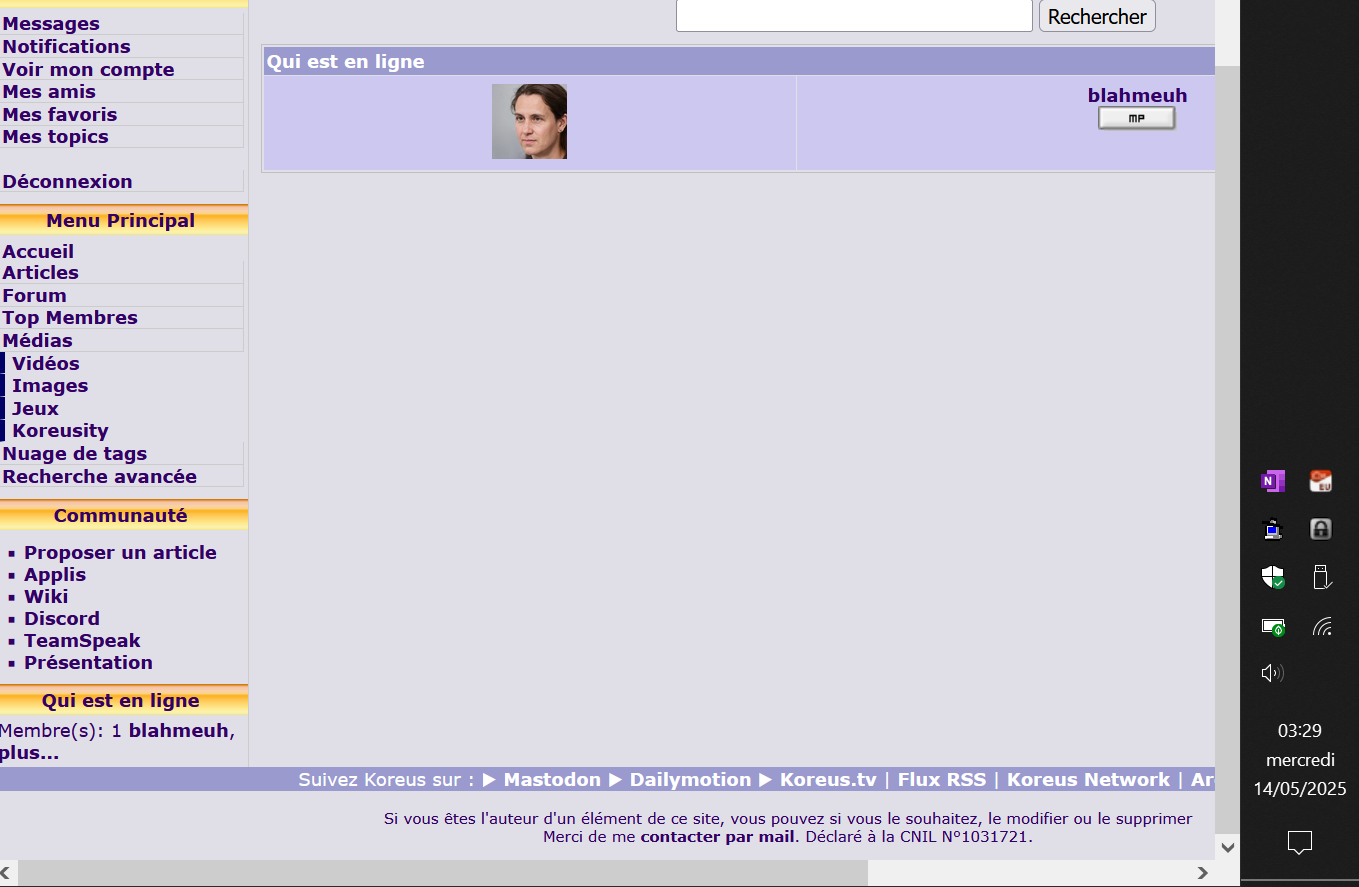Click the Windows Security shield icon
The height and width of the screenshot is (887, 1359).
tap(1272, 577)
